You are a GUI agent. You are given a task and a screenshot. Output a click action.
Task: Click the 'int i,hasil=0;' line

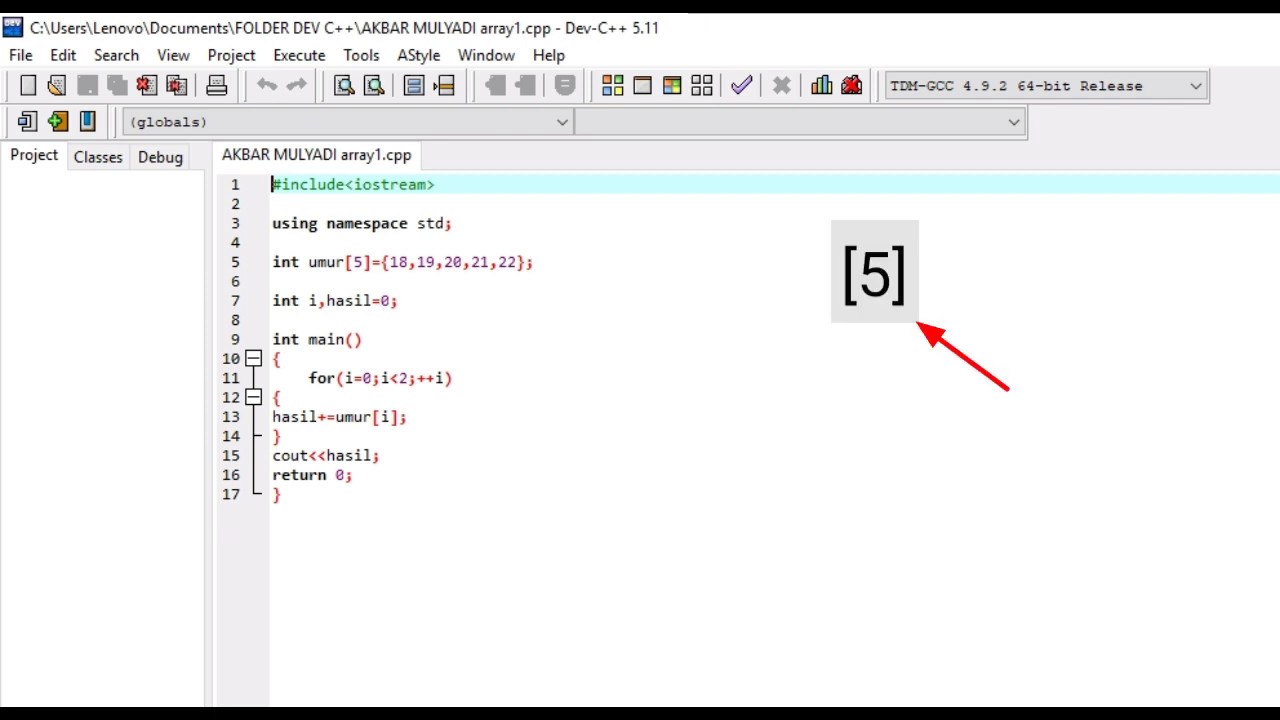pyautogui.click(x=335, y=300)
